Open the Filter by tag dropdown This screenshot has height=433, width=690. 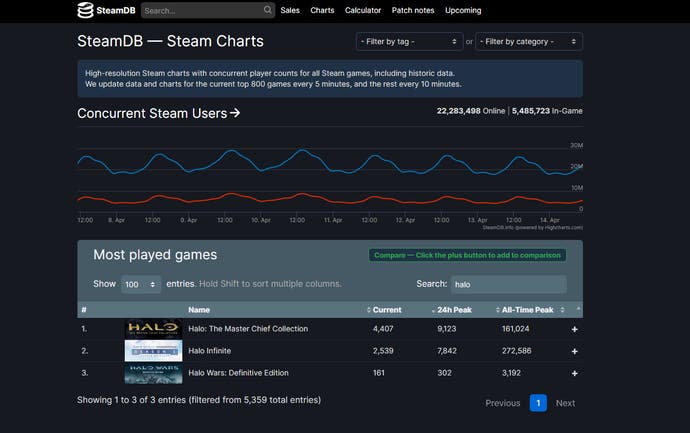(x=409, y=41)
